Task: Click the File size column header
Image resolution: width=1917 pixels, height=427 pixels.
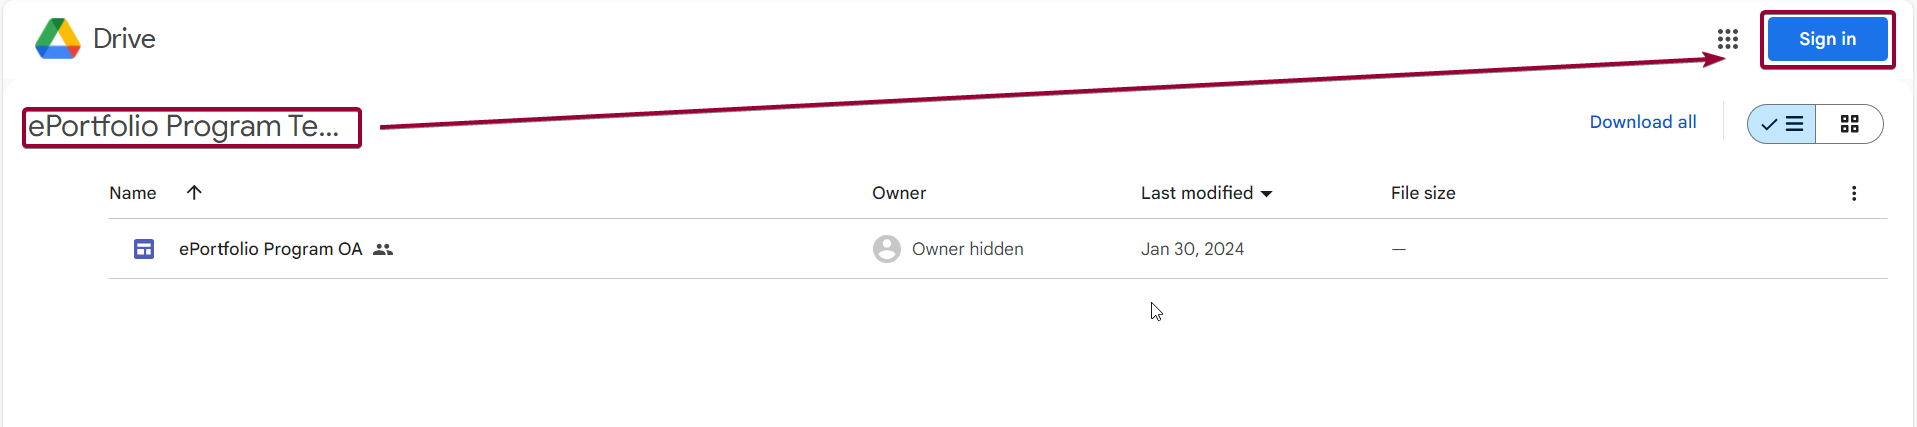Action: coord(1423,193)
